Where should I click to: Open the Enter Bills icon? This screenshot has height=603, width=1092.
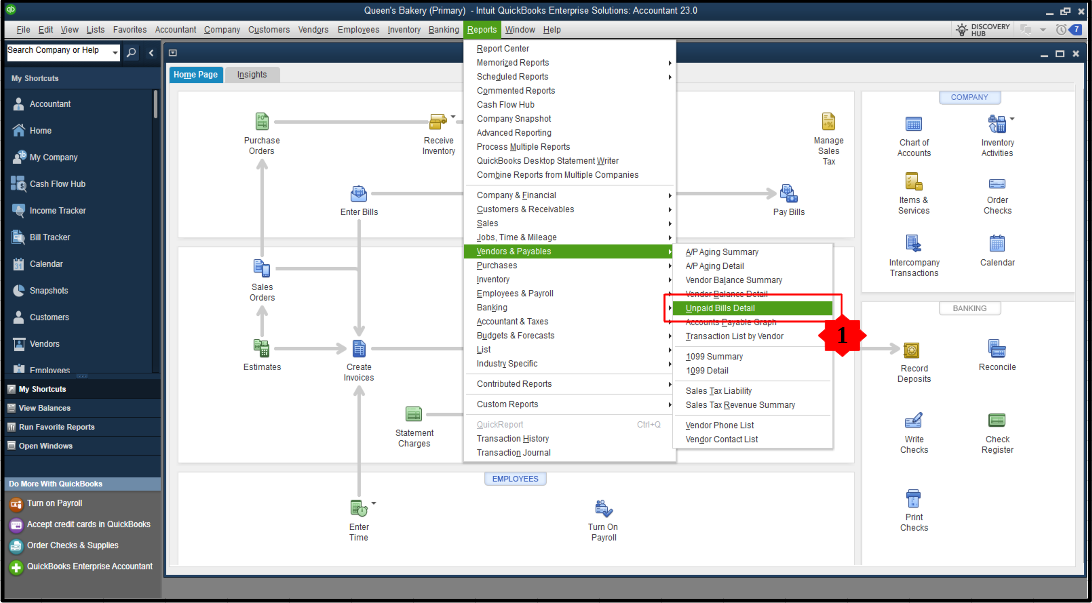(359, 194)
